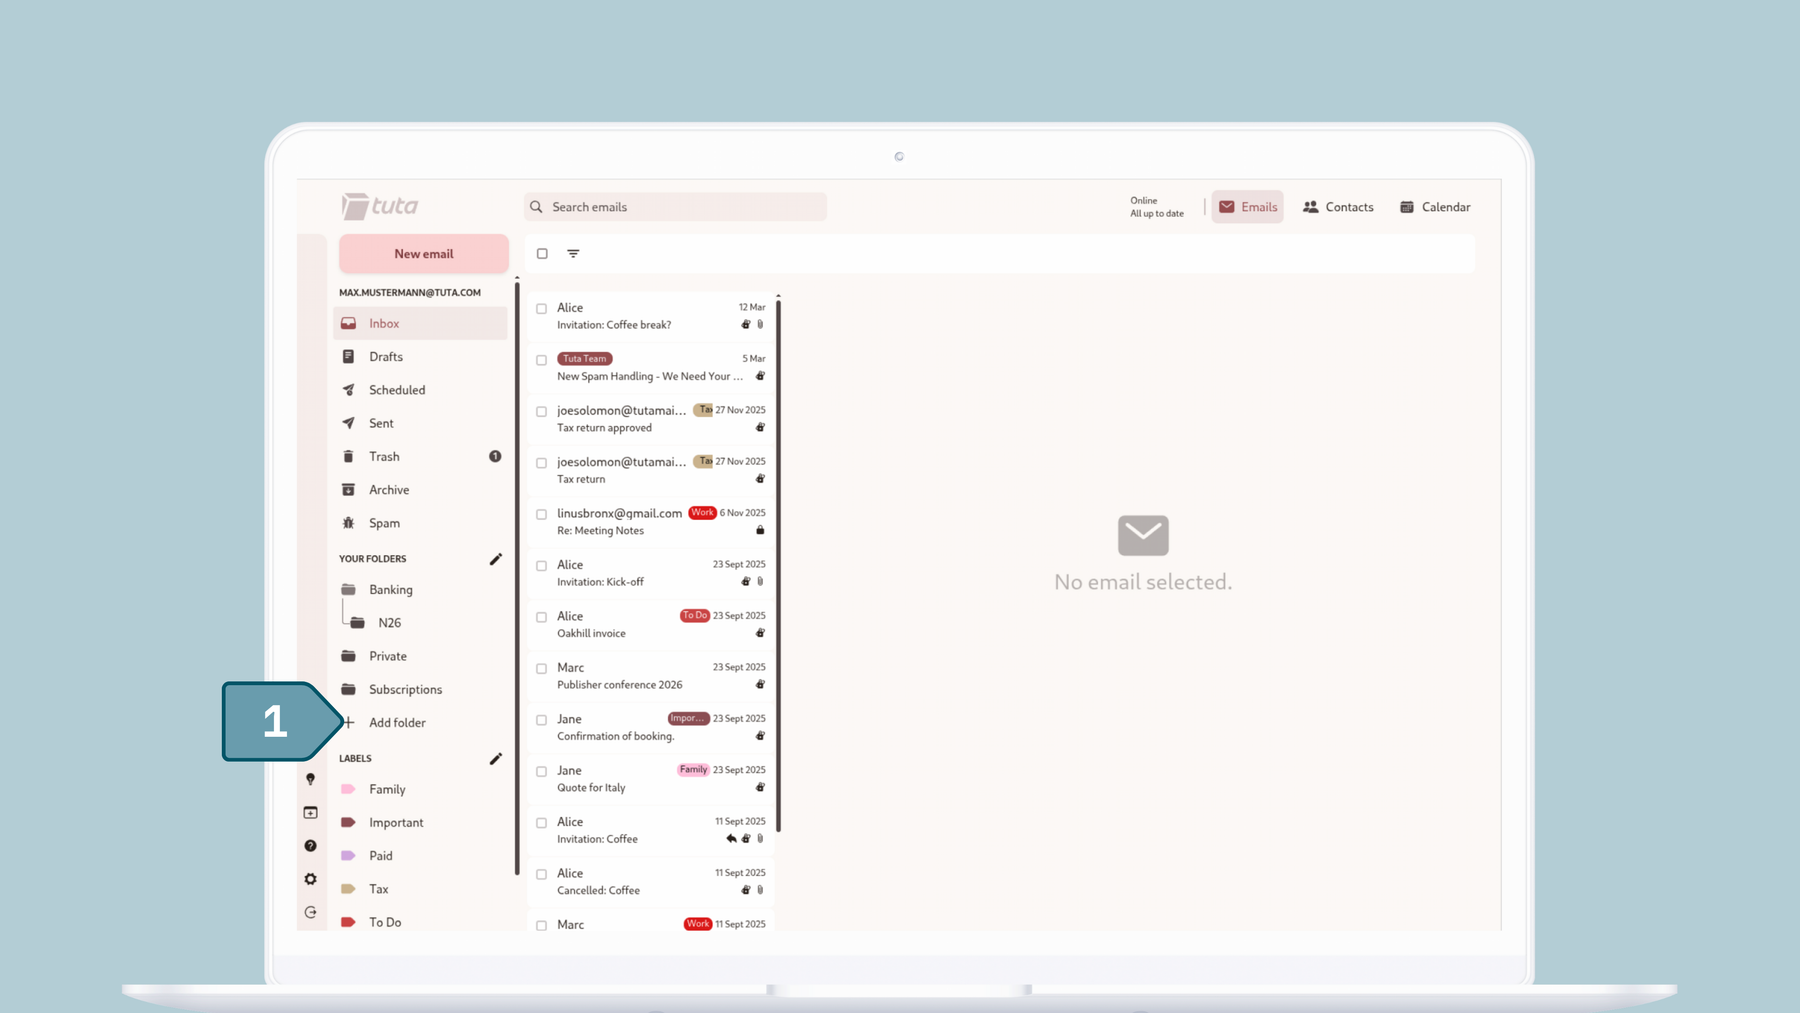Click the New email button

pyautogui.click(x=424, y=254)
